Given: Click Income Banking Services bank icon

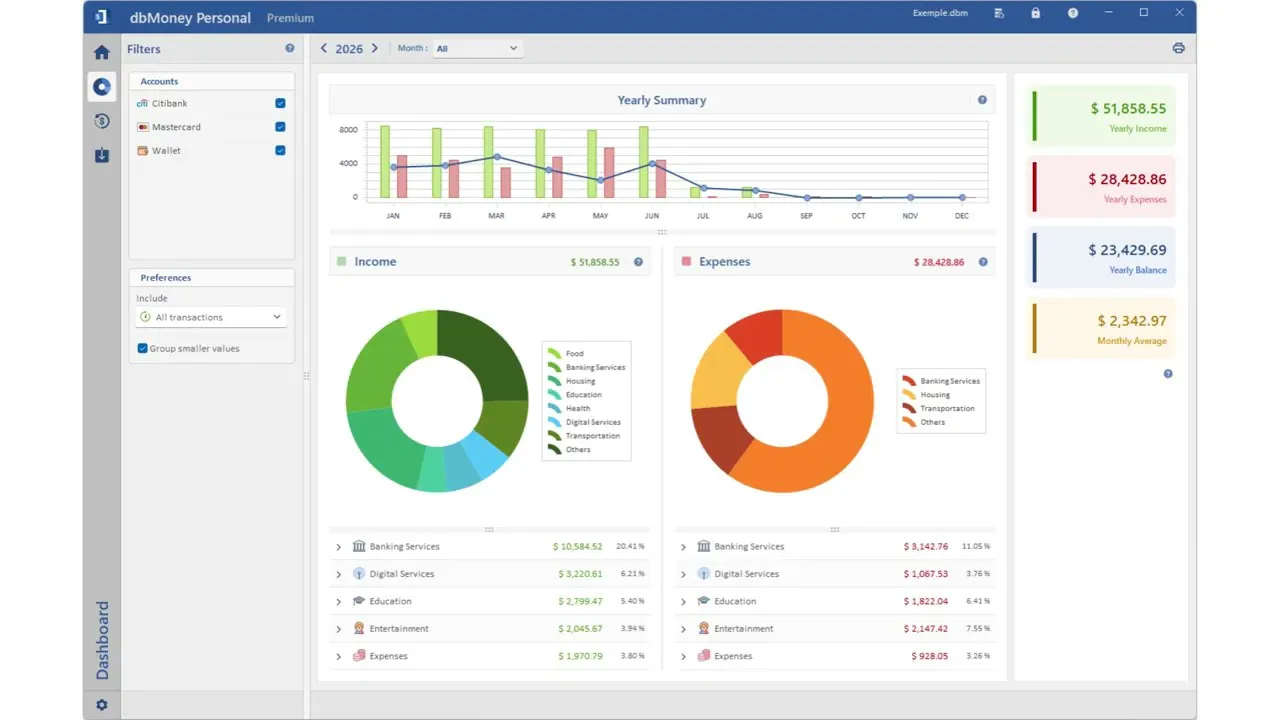Looking at the screenshot, I should tap(359, 547).
